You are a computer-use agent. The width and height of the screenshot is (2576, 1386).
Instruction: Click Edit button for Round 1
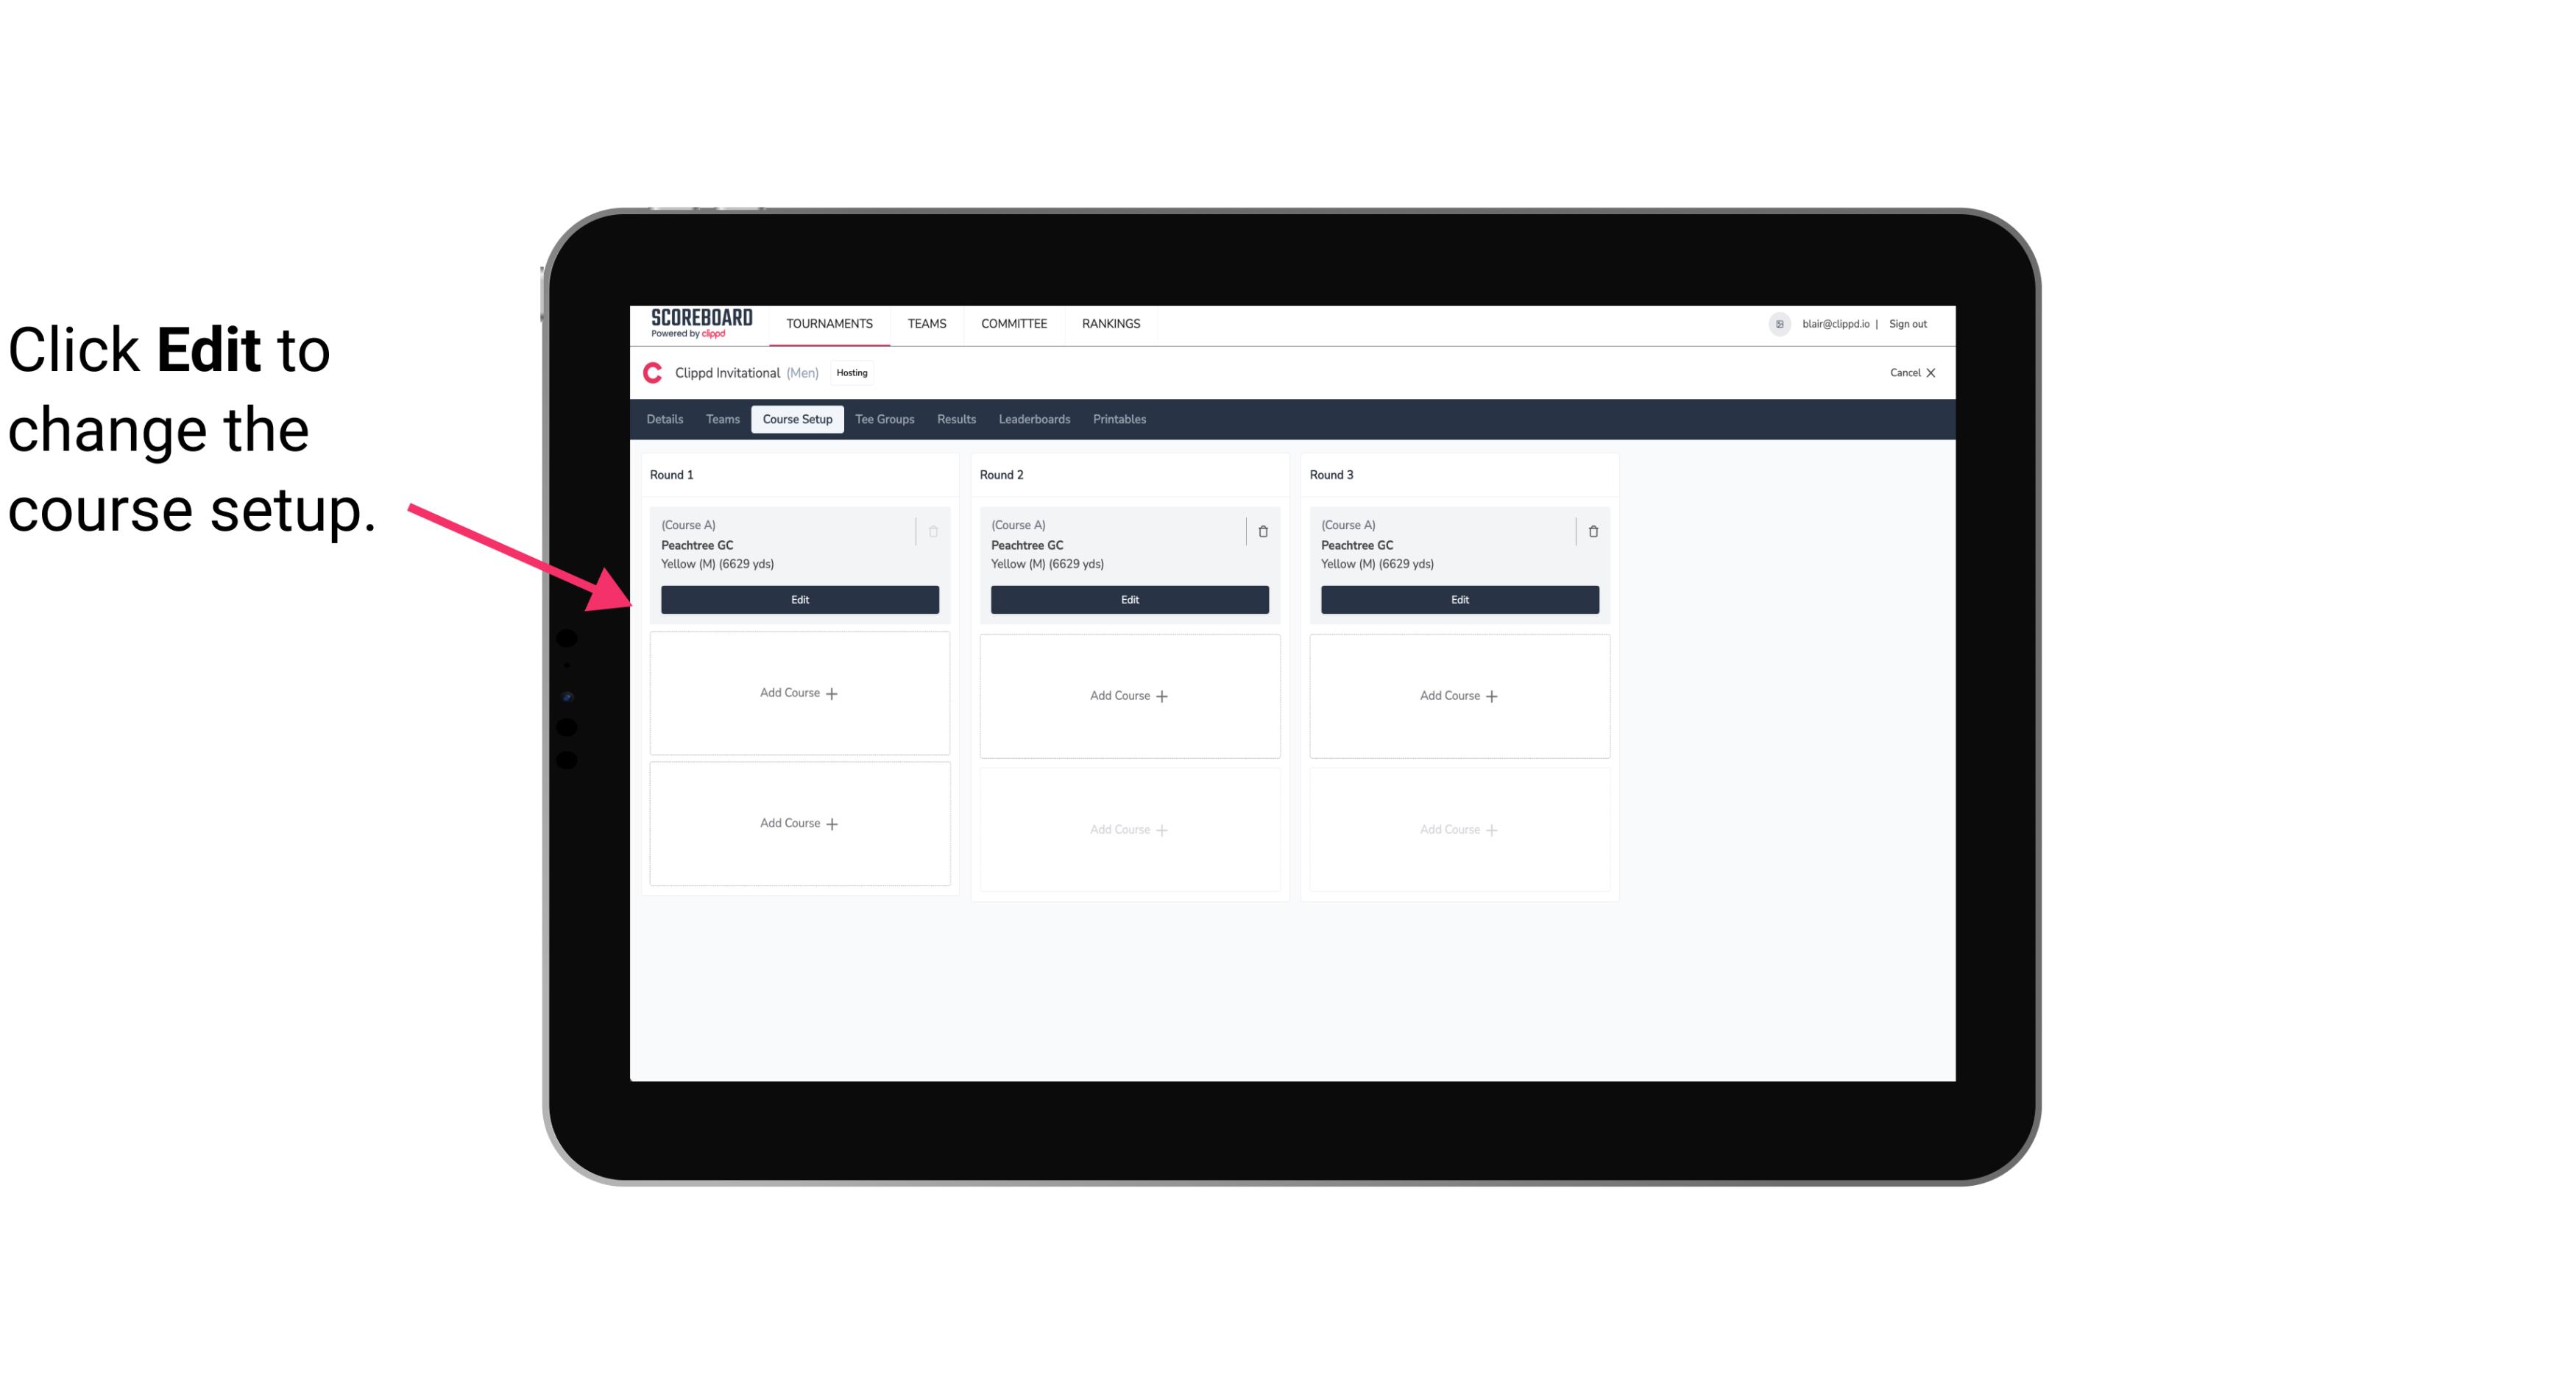(799, 598)
